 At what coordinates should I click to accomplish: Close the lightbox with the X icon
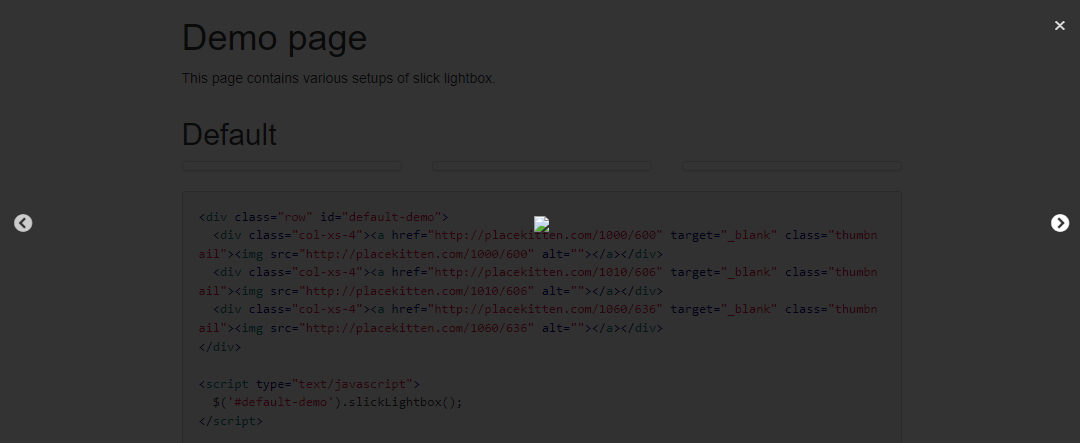pos(1059,25)
